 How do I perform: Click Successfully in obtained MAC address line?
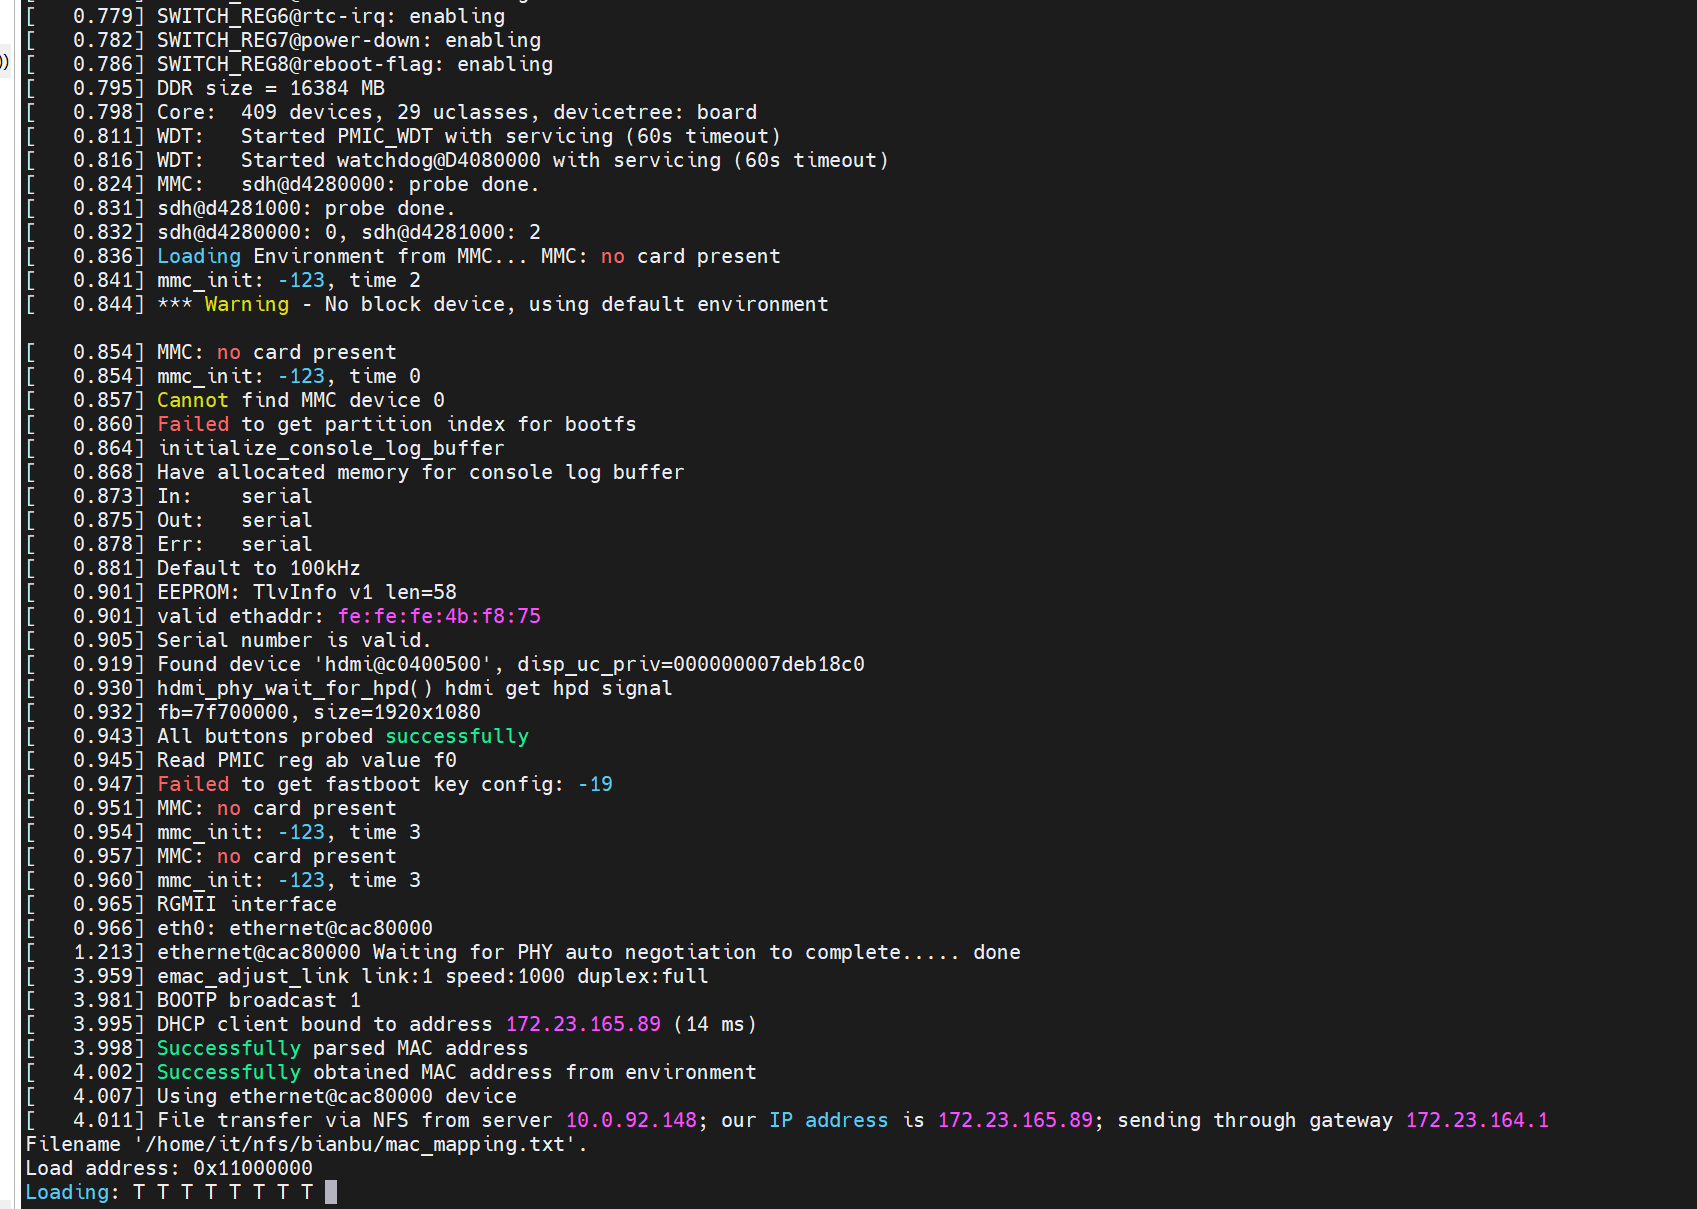pos(228,1072)
